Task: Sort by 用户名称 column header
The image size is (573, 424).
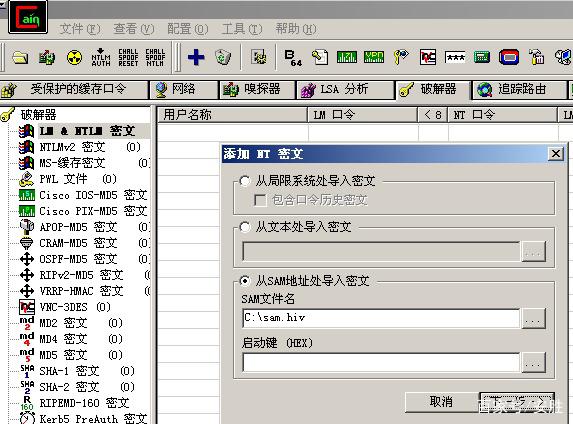Action: coord(232,115)
